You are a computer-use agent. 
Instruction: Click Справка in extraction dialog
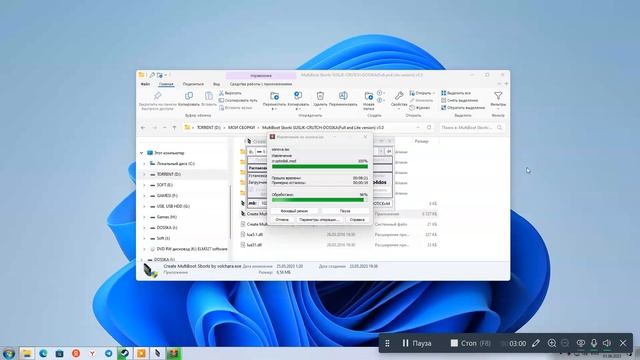(357, 220)
